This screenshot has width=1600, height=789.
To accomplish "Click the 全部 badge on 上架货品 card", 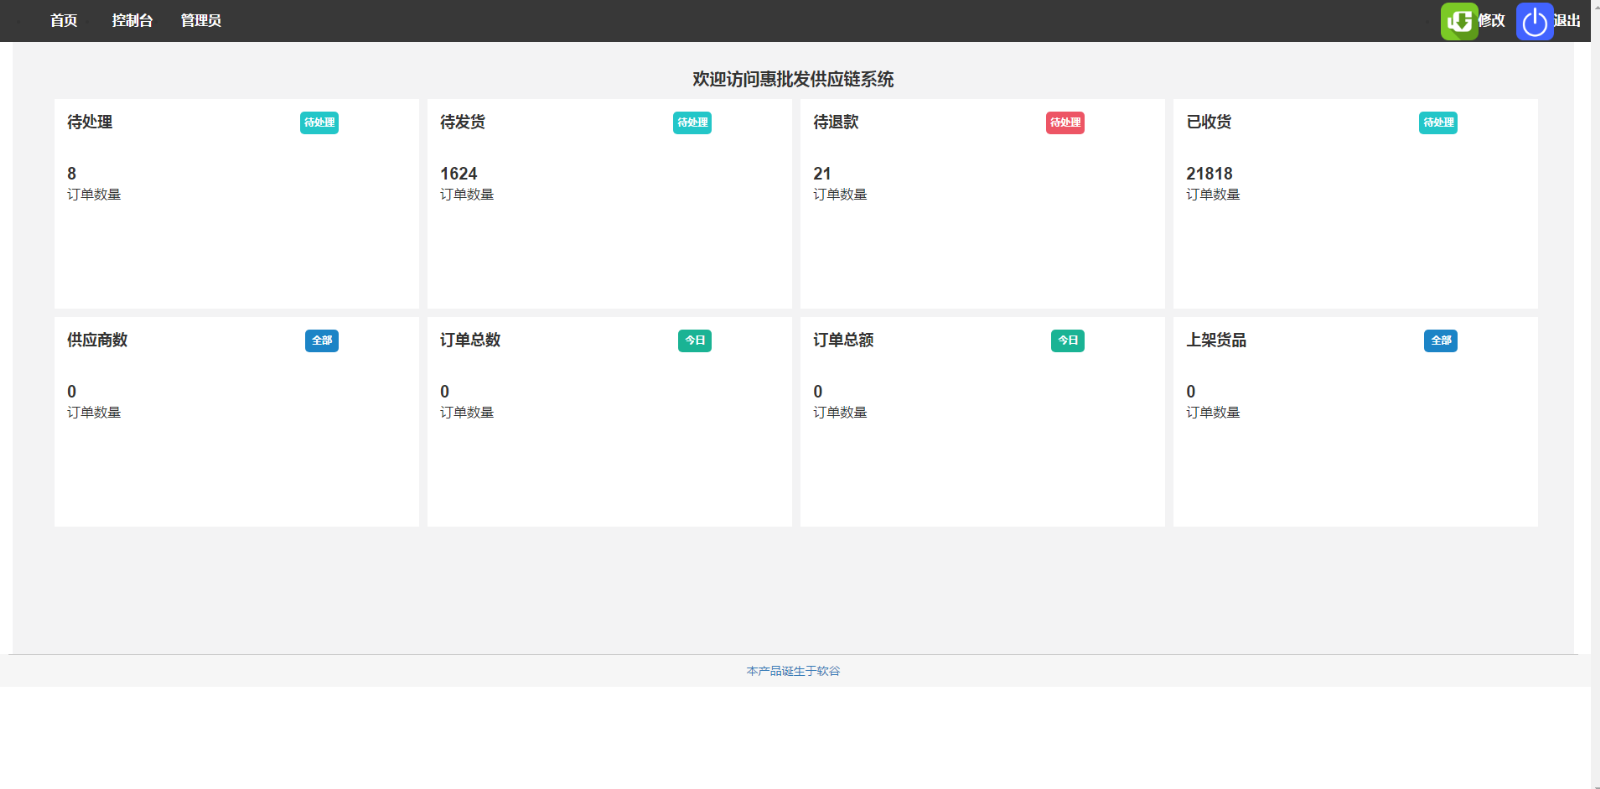I will tap(1441, 341).
